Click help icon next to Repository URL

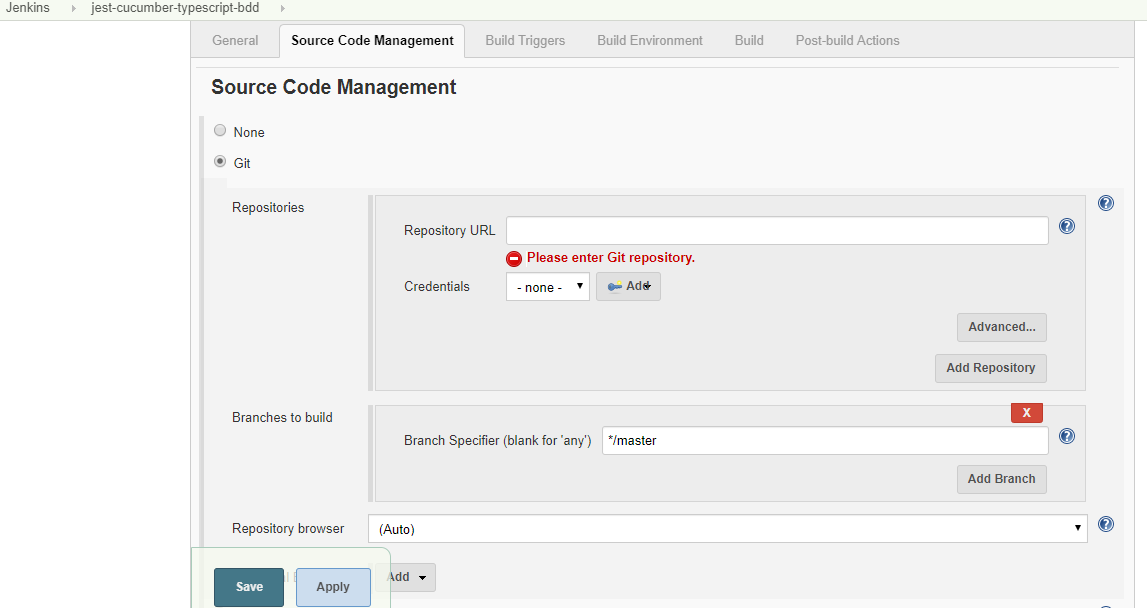pos(1066,226)
